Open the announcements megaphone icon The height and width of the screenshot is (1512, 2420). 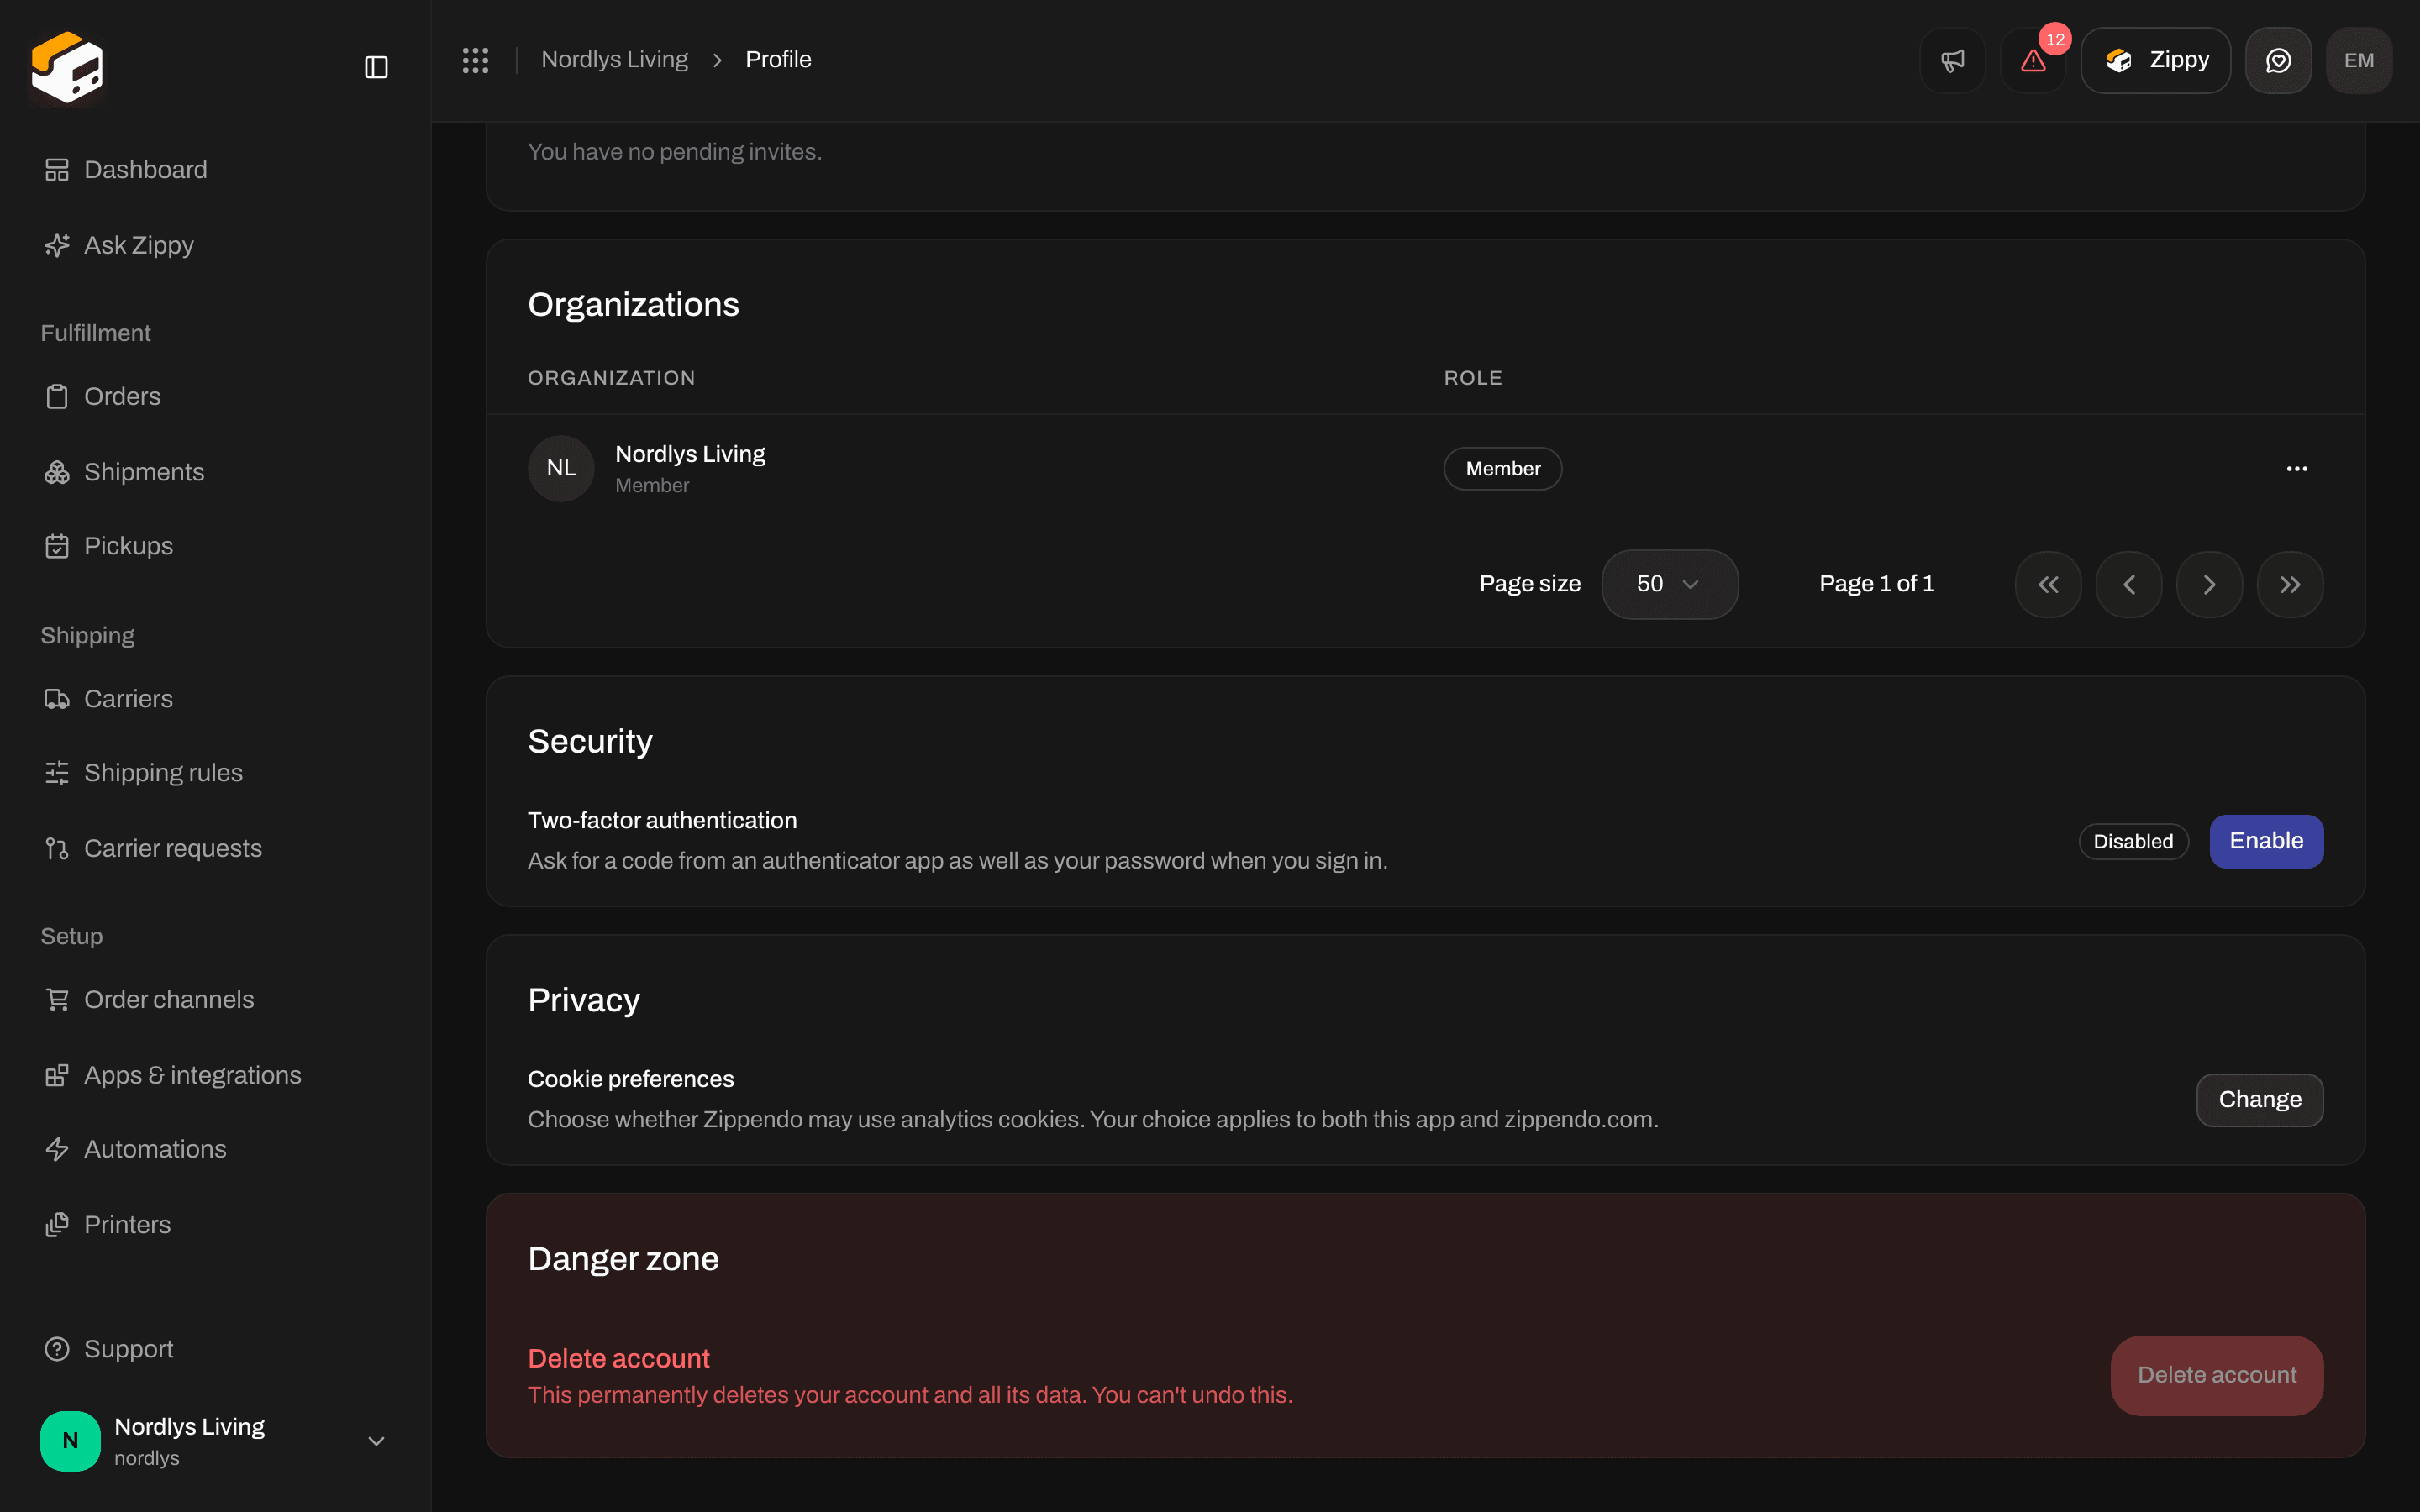coord(1952,60)
